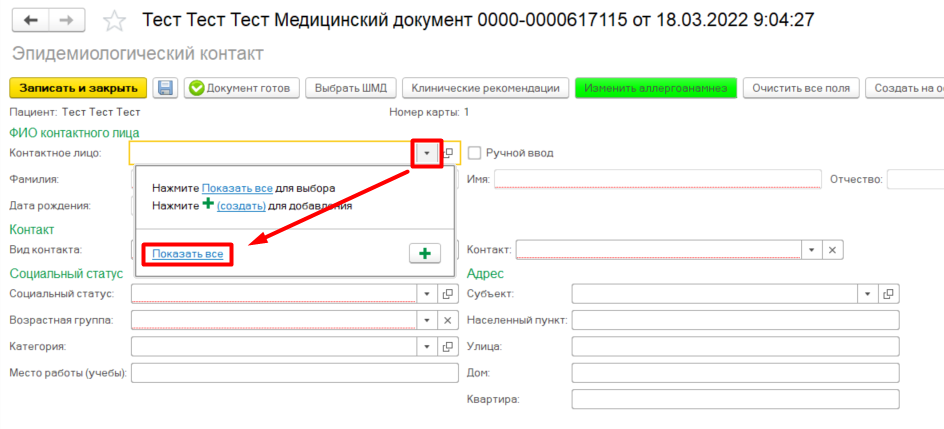Click into the Место работы (учебы) field
This screenshot has height=429, width=944.
pyautogui.click(x=292, y=373)
